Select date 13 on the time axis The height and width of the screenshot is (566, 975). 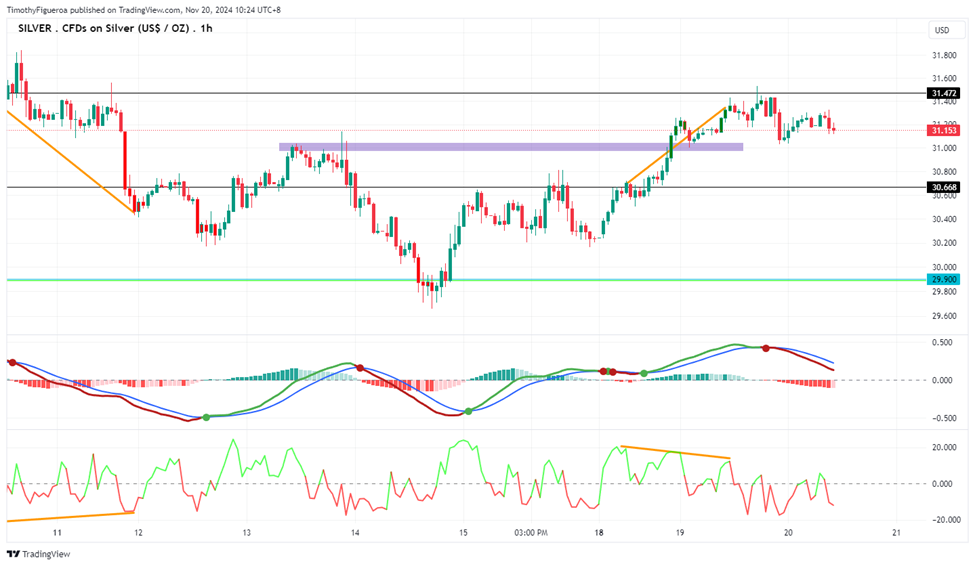click(246, 532)
